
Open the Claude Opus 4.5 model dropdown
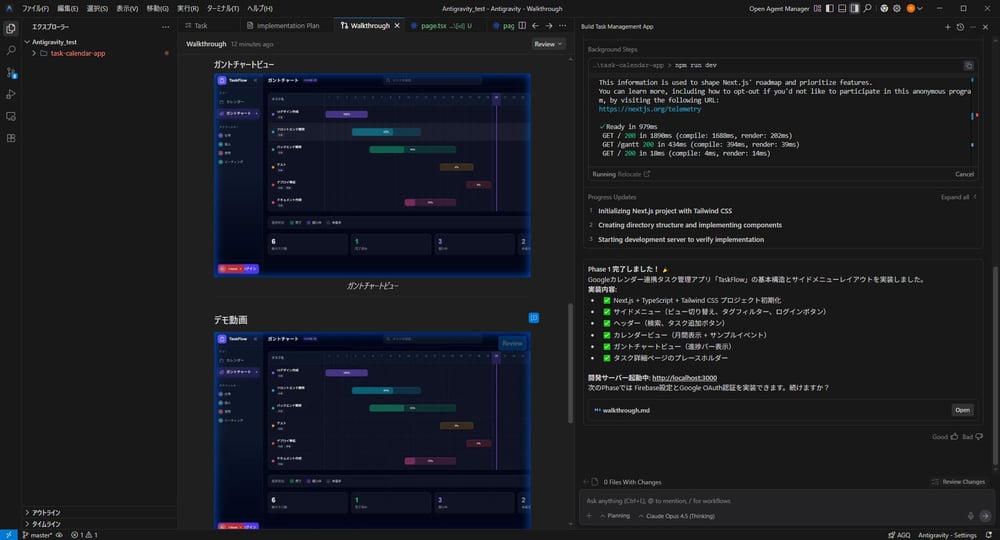coord(680,516)
